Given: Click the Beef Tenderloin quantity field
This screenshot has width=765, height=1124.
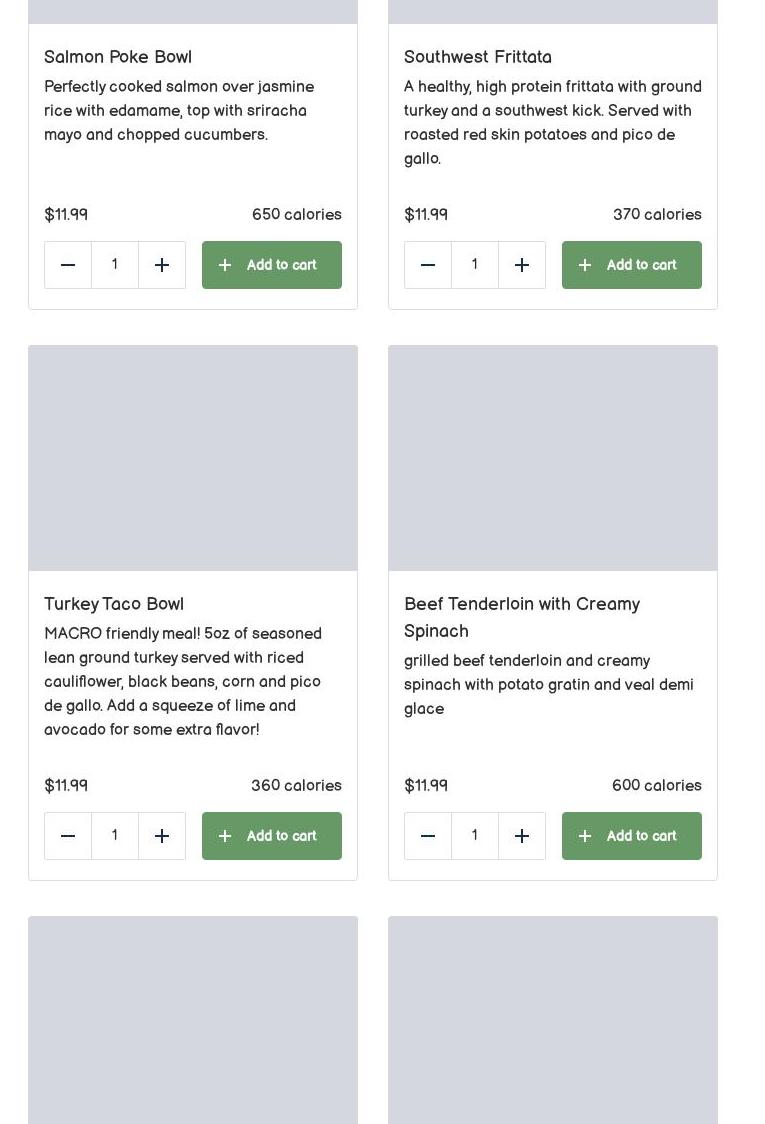Looking at the screenshot, I should point(475,836).
